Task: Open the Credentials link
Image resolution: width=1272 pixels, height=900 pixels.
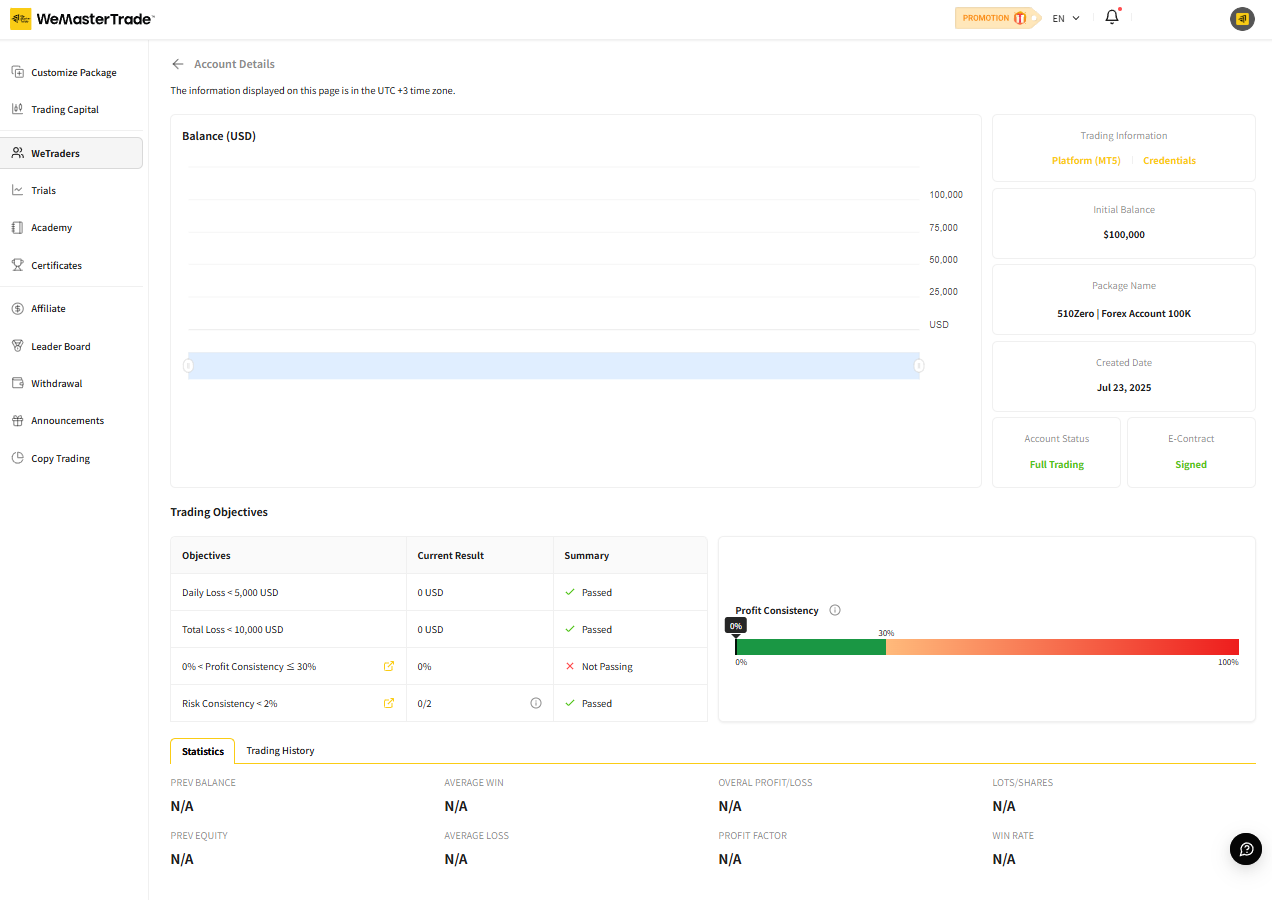Action: click(x=1169, y=160)
